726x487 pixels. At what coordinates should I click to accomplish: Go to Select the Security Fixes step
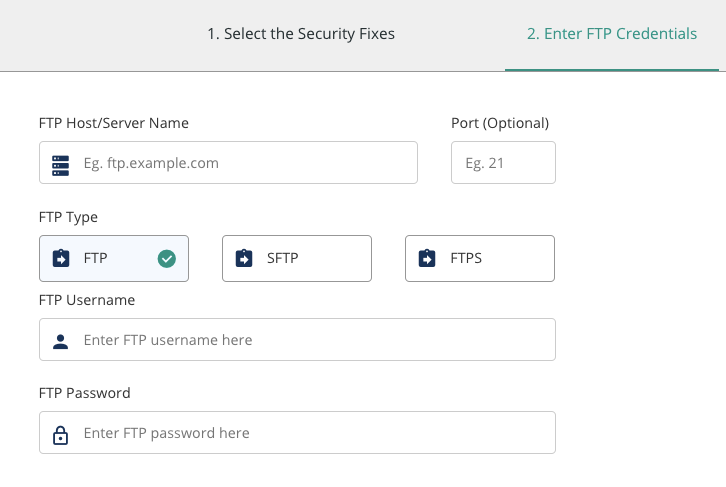[301, 34]
